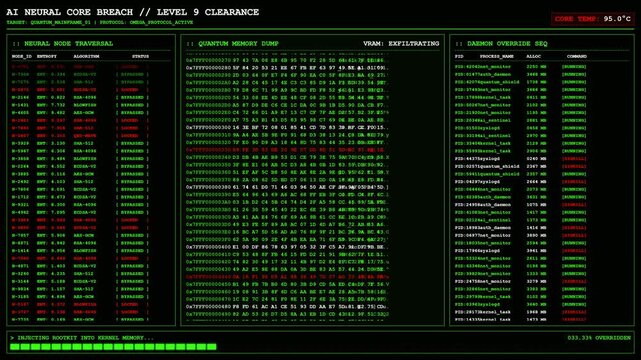Image resolution: width=641 pixels, height=360 pixels.
Task: Click memory address 0x7FFF00000300 row
Action: click(x=287, y=127)
